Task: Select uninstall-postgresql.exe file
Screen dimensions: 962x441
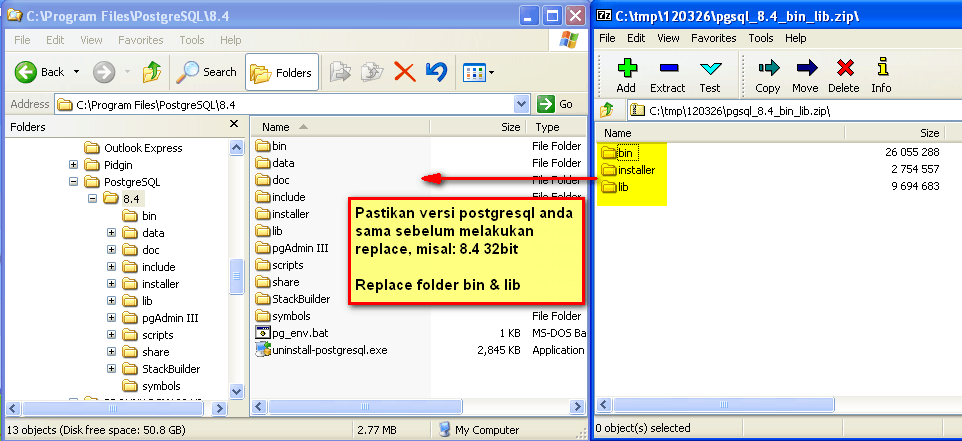Action: click(321, 350)
